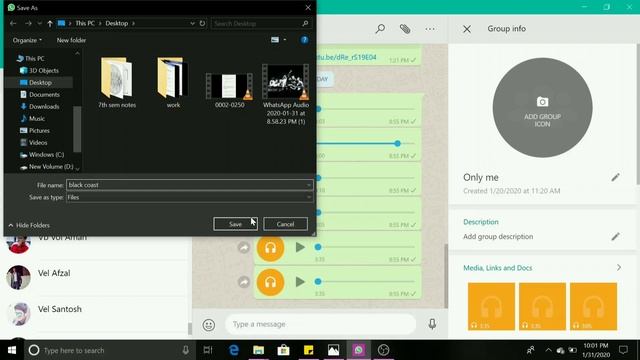Open the view options dropdown arrow

click(284, 40)
